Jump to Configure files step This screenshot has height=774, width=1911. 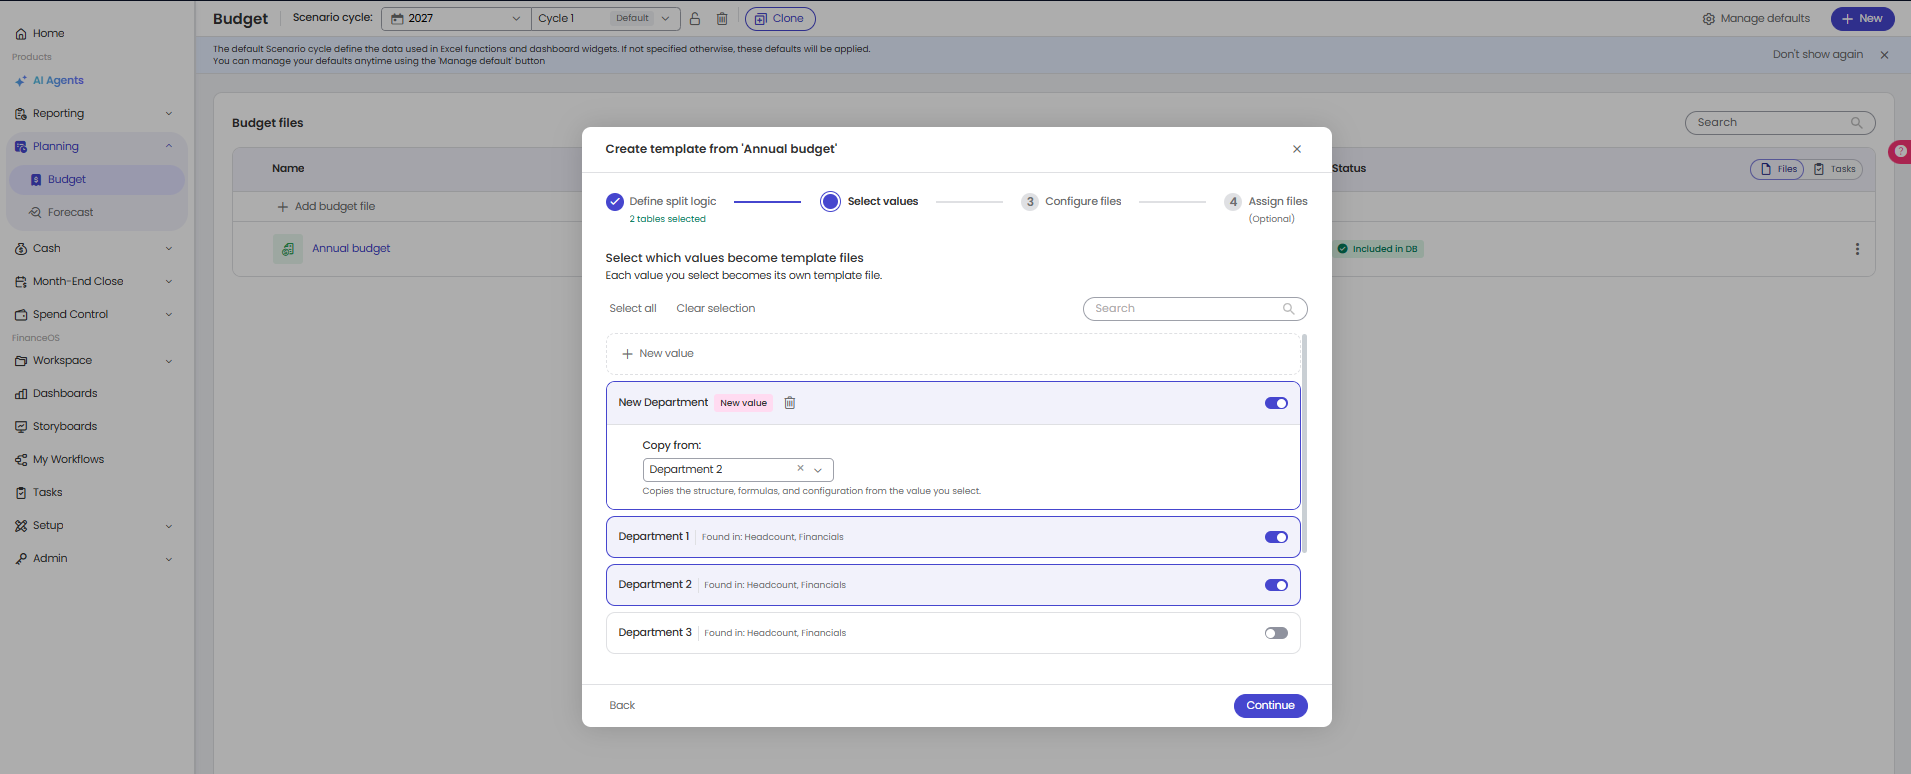[1071, 202]
